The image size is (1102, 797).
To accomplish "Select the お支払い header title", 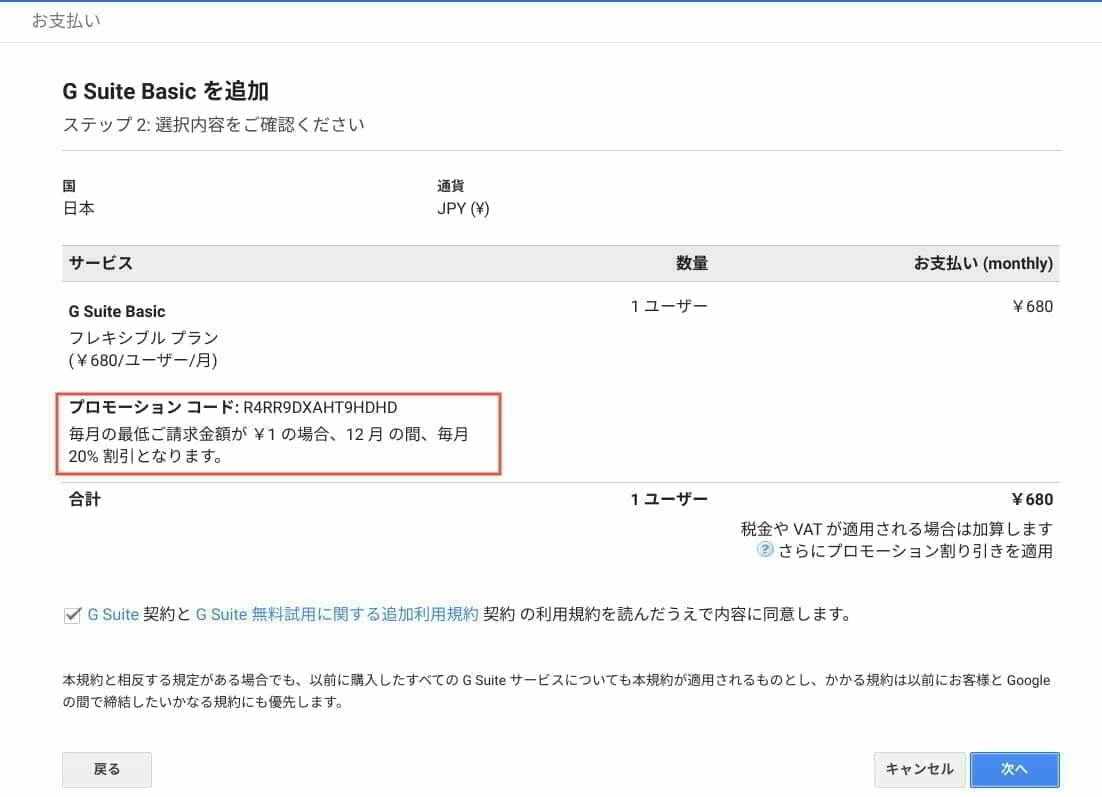I will pyautogui.click(x=66, y=21).
